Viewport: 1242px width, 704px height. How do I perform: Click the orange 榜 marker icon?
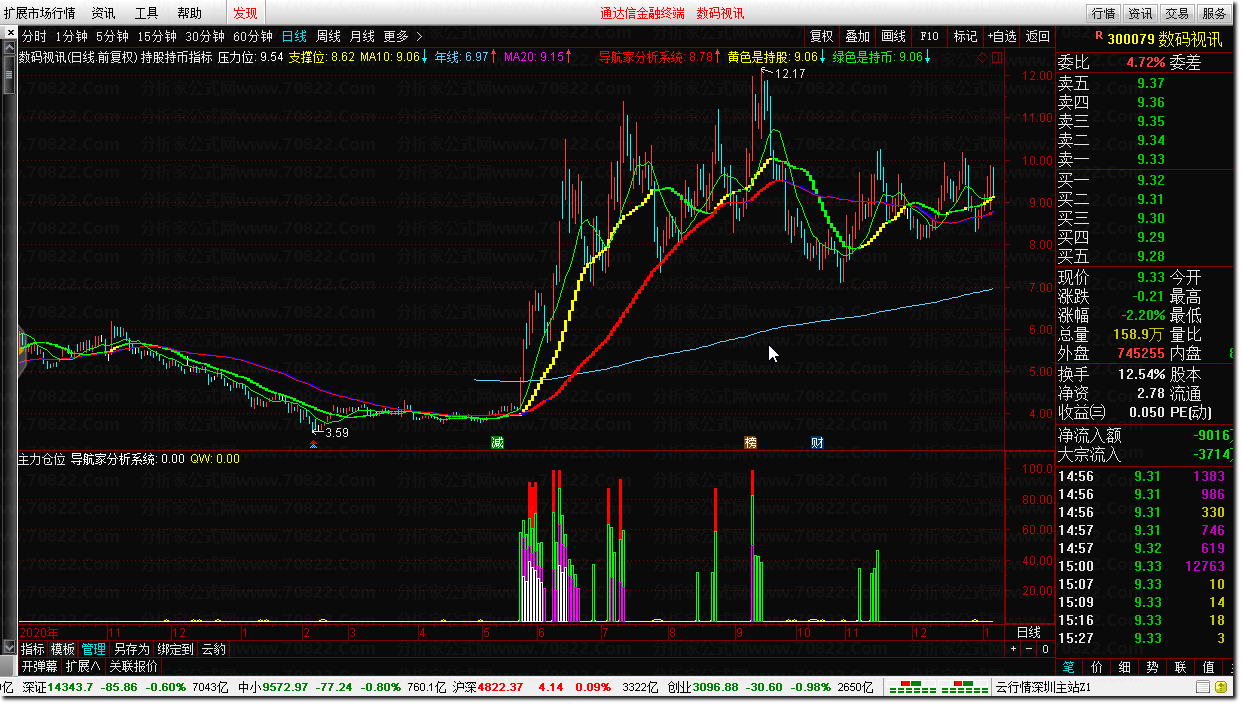(750, 442)
